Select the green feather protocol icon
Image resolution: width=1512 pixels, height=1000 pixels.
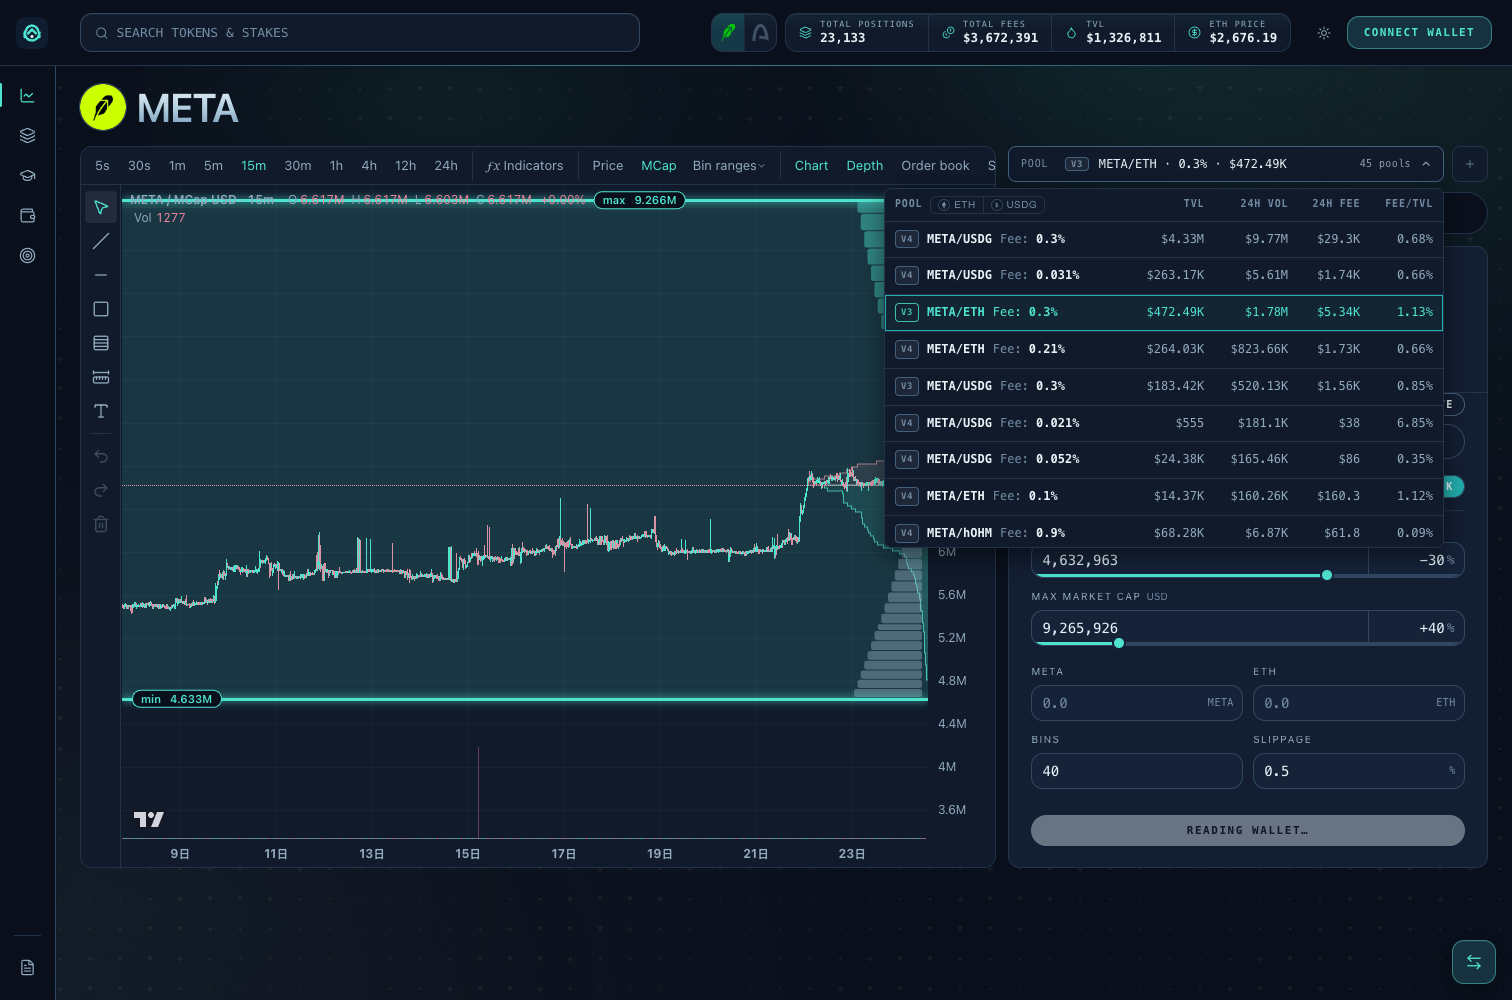click(728, 33)
